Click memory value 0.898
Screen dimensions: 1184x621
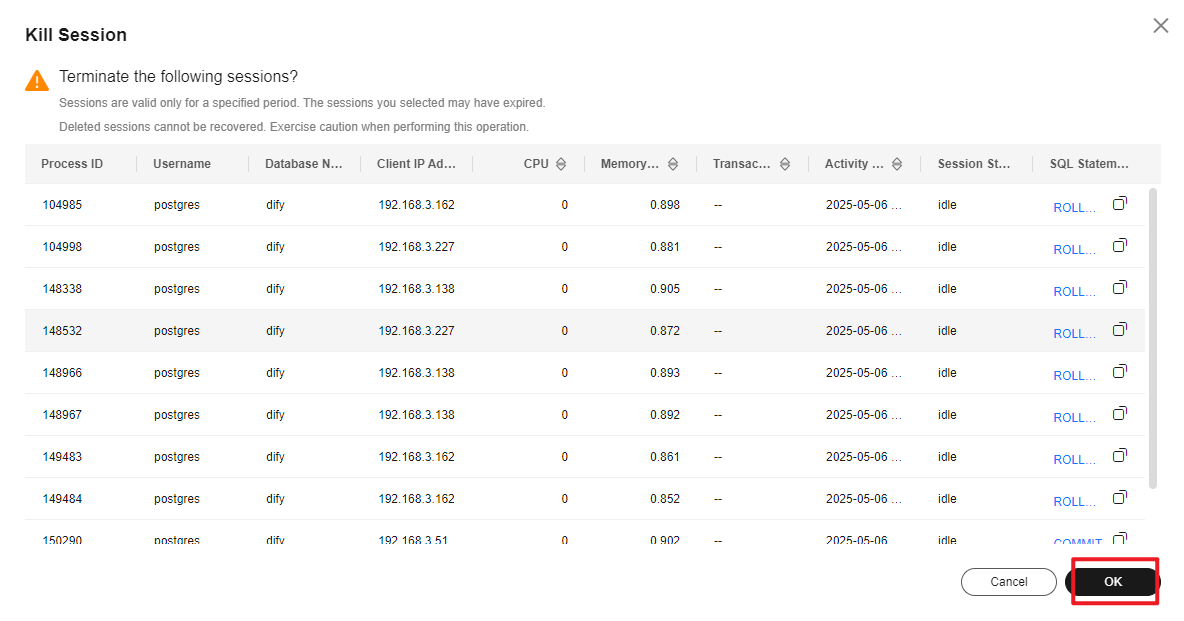(664, 205)
